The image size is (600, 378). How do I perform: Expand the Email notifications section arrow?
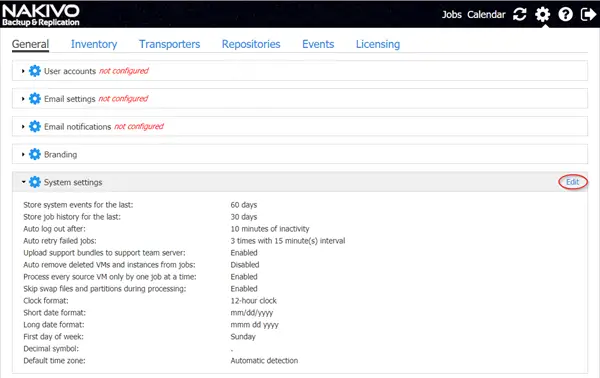[23, 127]
